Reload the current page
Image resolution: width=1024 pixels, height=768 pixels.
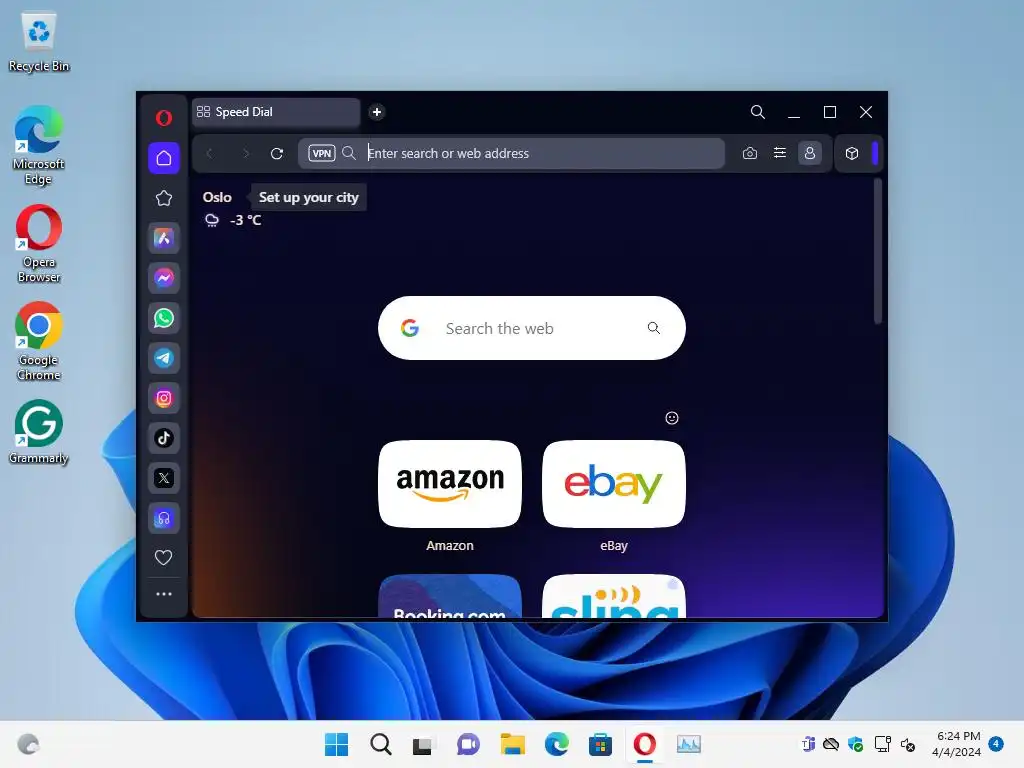pos(277,153)
